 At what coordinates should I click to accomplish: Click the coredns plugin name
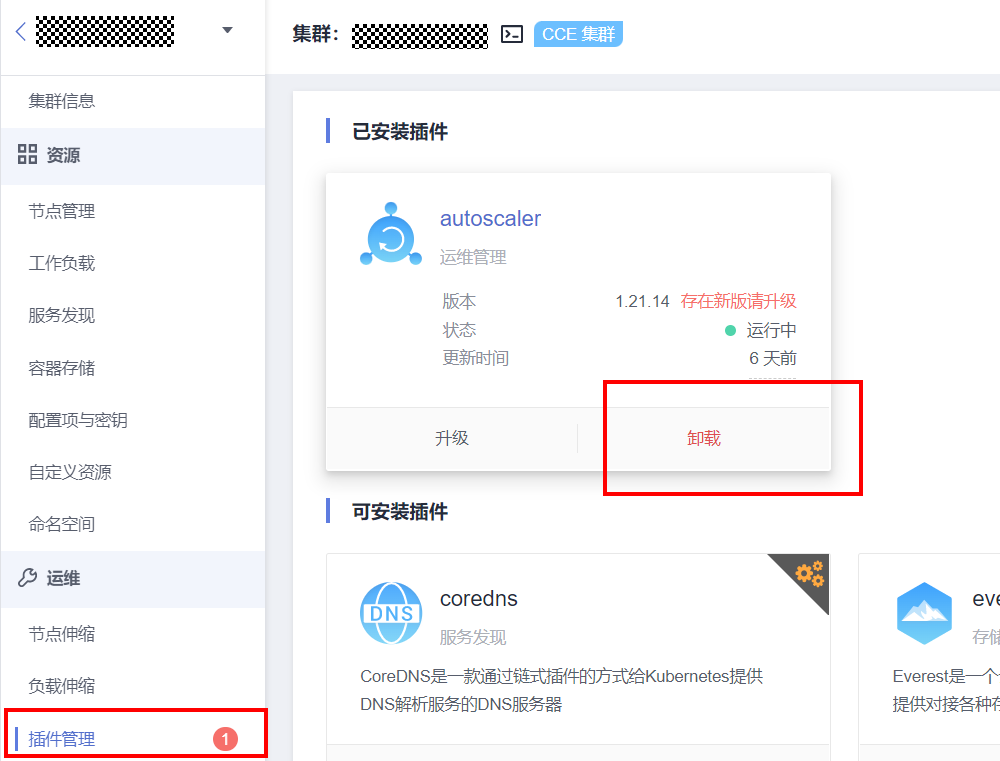[479, 599]
